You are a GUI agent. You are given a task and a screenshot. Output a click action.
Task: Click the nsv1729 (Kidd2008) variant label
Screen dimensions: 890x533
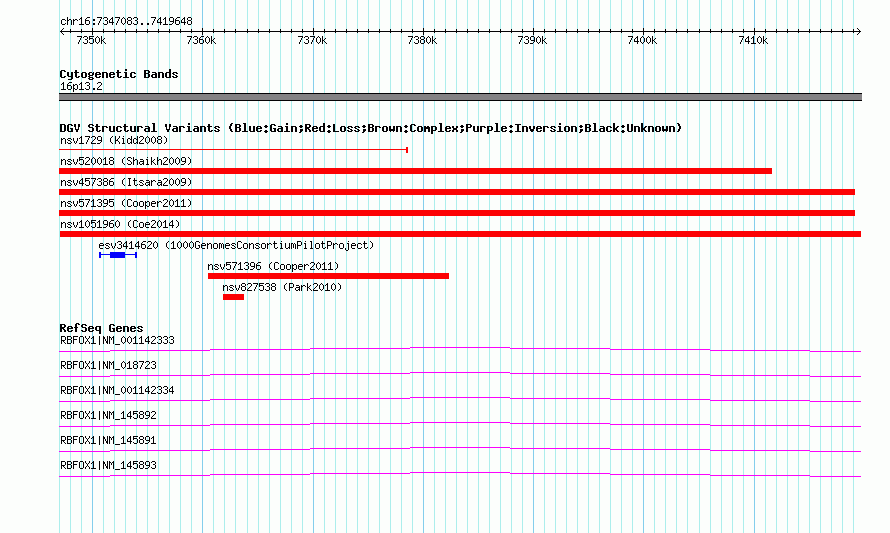coord(114,140)
